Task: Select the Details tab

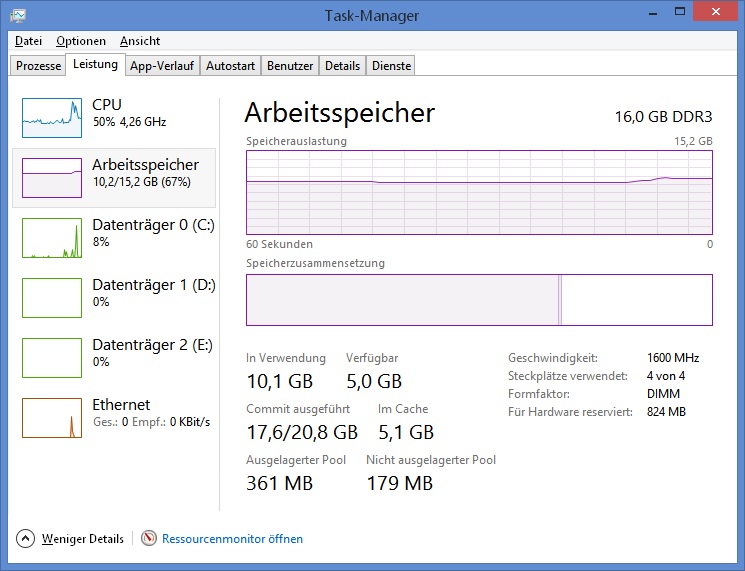Action: [x=342, y=66]
